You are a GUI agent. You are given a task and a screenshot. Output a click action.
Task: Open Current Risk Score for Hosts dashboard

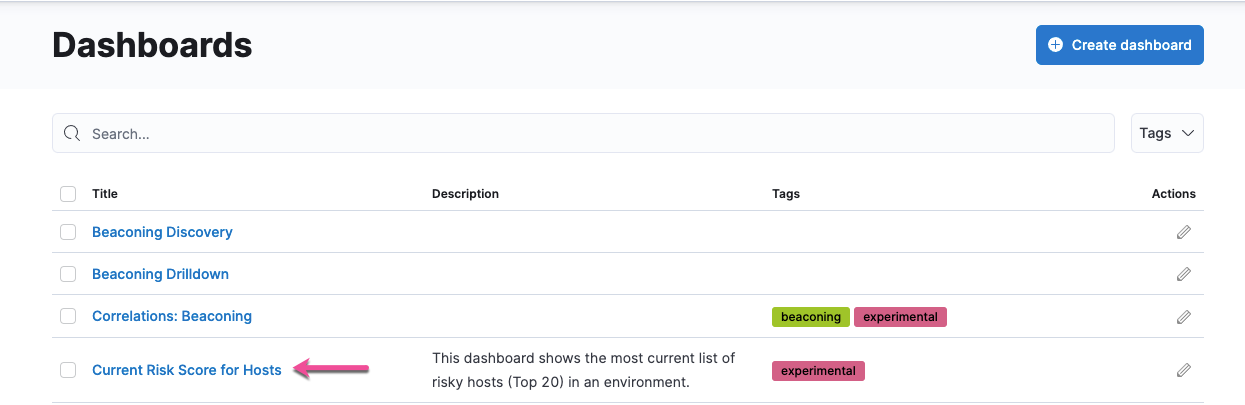click(187, 370)
